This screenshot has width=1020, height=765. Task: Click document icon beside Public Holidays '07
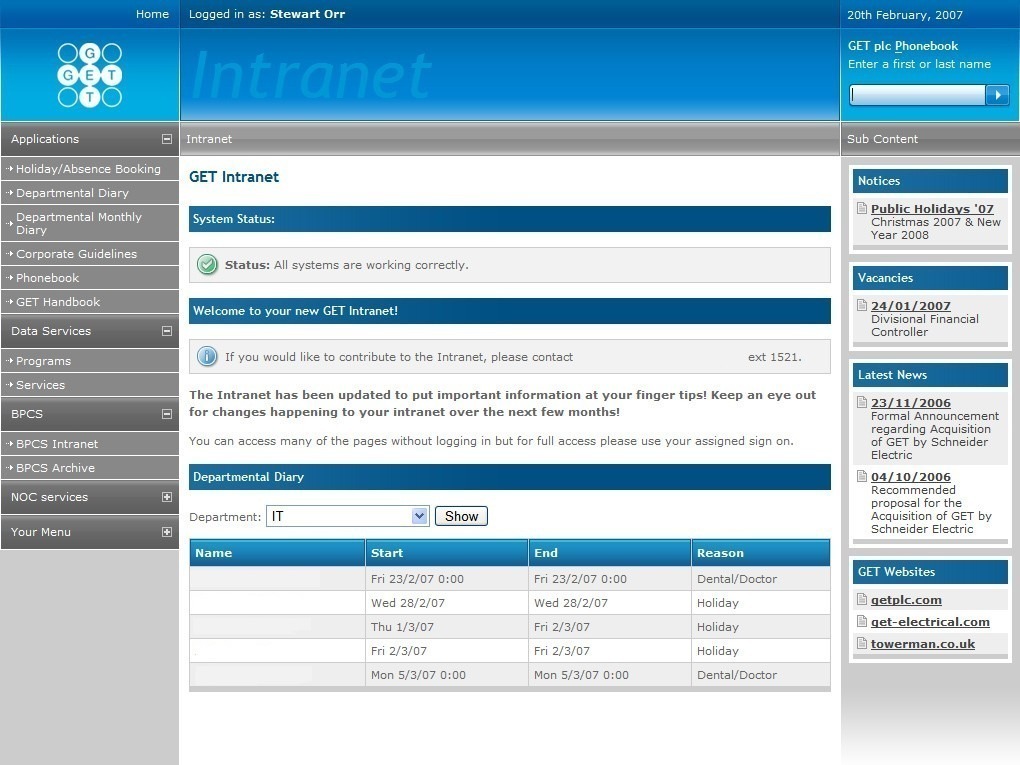click(862, 209)
